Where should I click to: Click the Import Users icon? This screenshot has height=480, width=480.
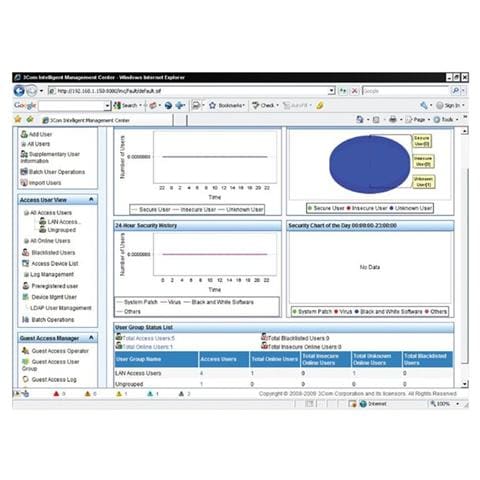coord(24,183)
